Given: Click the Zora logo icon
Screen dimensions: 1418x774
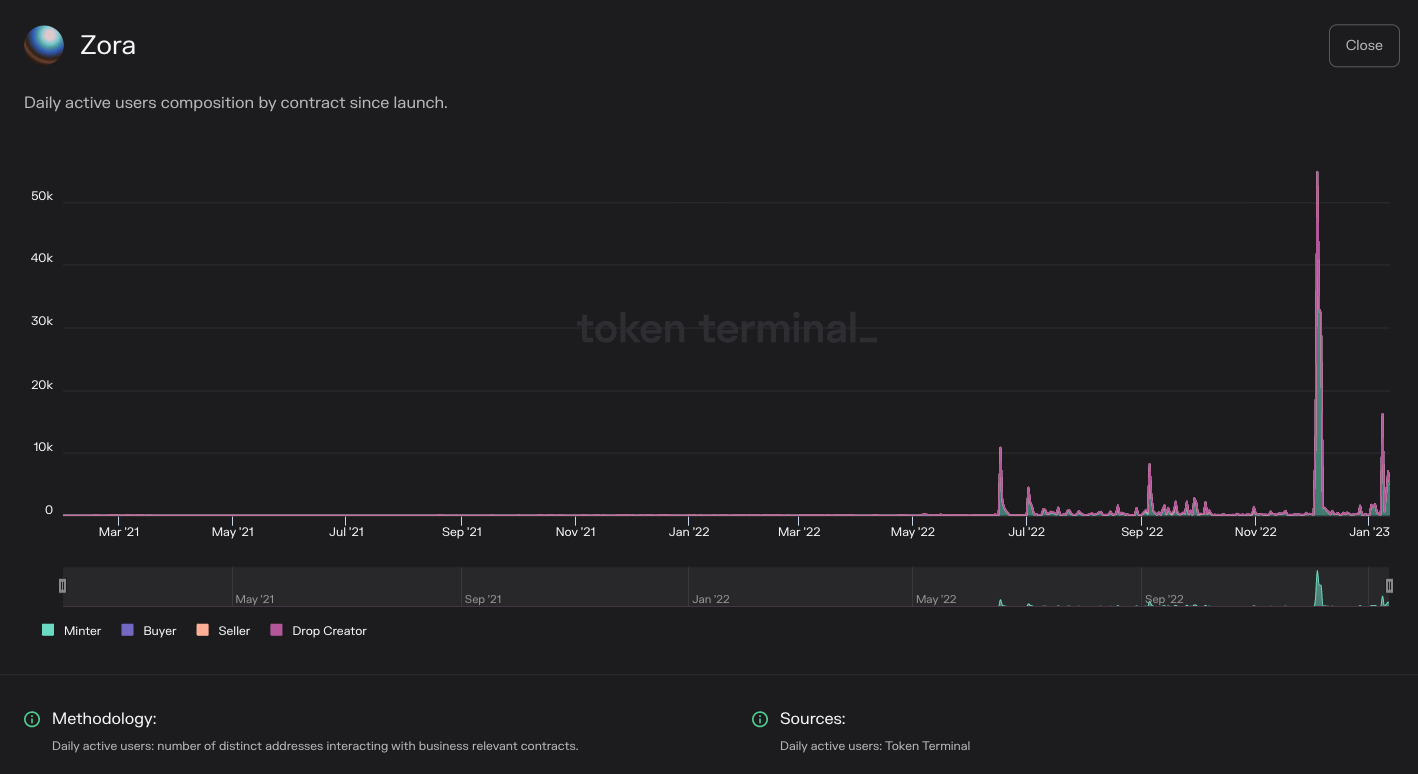Looking at the screenshot, I should coord(43,44).
